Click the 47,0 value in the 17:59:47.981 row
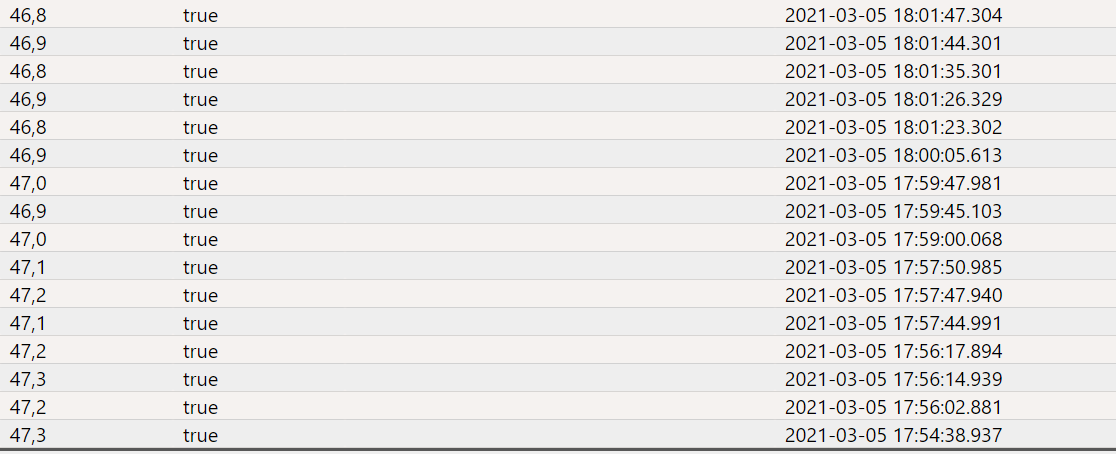Screen dimensions: 1116x454 [x=27, y=184]
